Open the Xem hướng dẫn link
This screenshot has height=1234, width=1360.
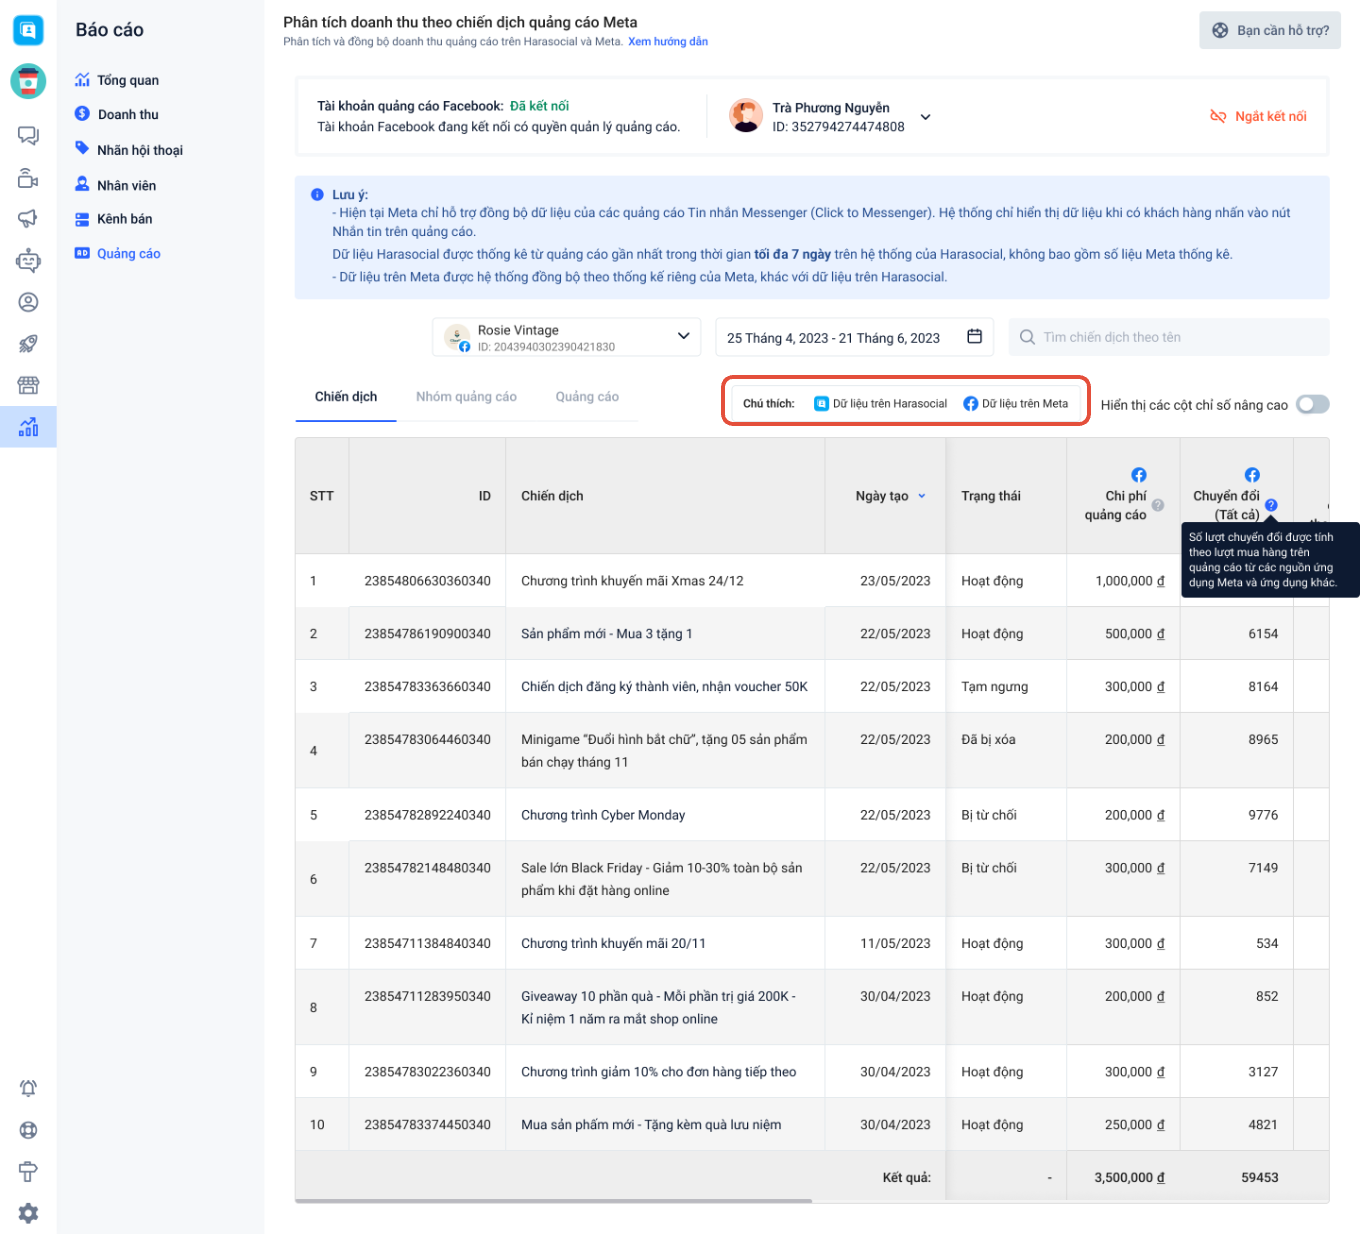pos(667,42)
